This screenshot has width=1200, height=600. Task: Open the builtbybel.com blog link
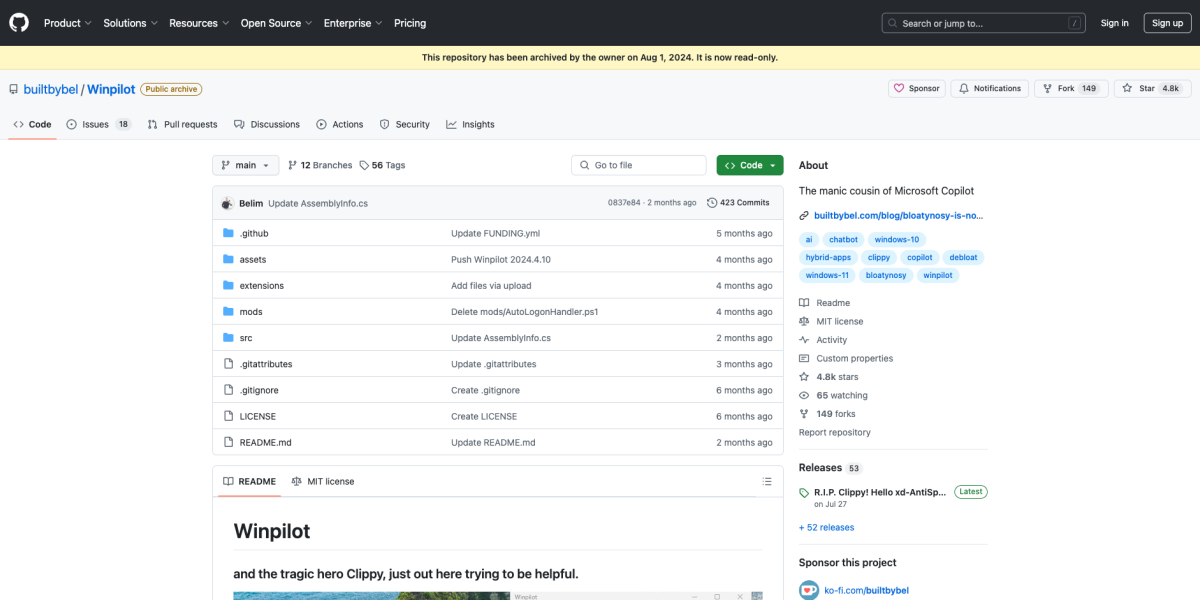click(x=898, y=215)
